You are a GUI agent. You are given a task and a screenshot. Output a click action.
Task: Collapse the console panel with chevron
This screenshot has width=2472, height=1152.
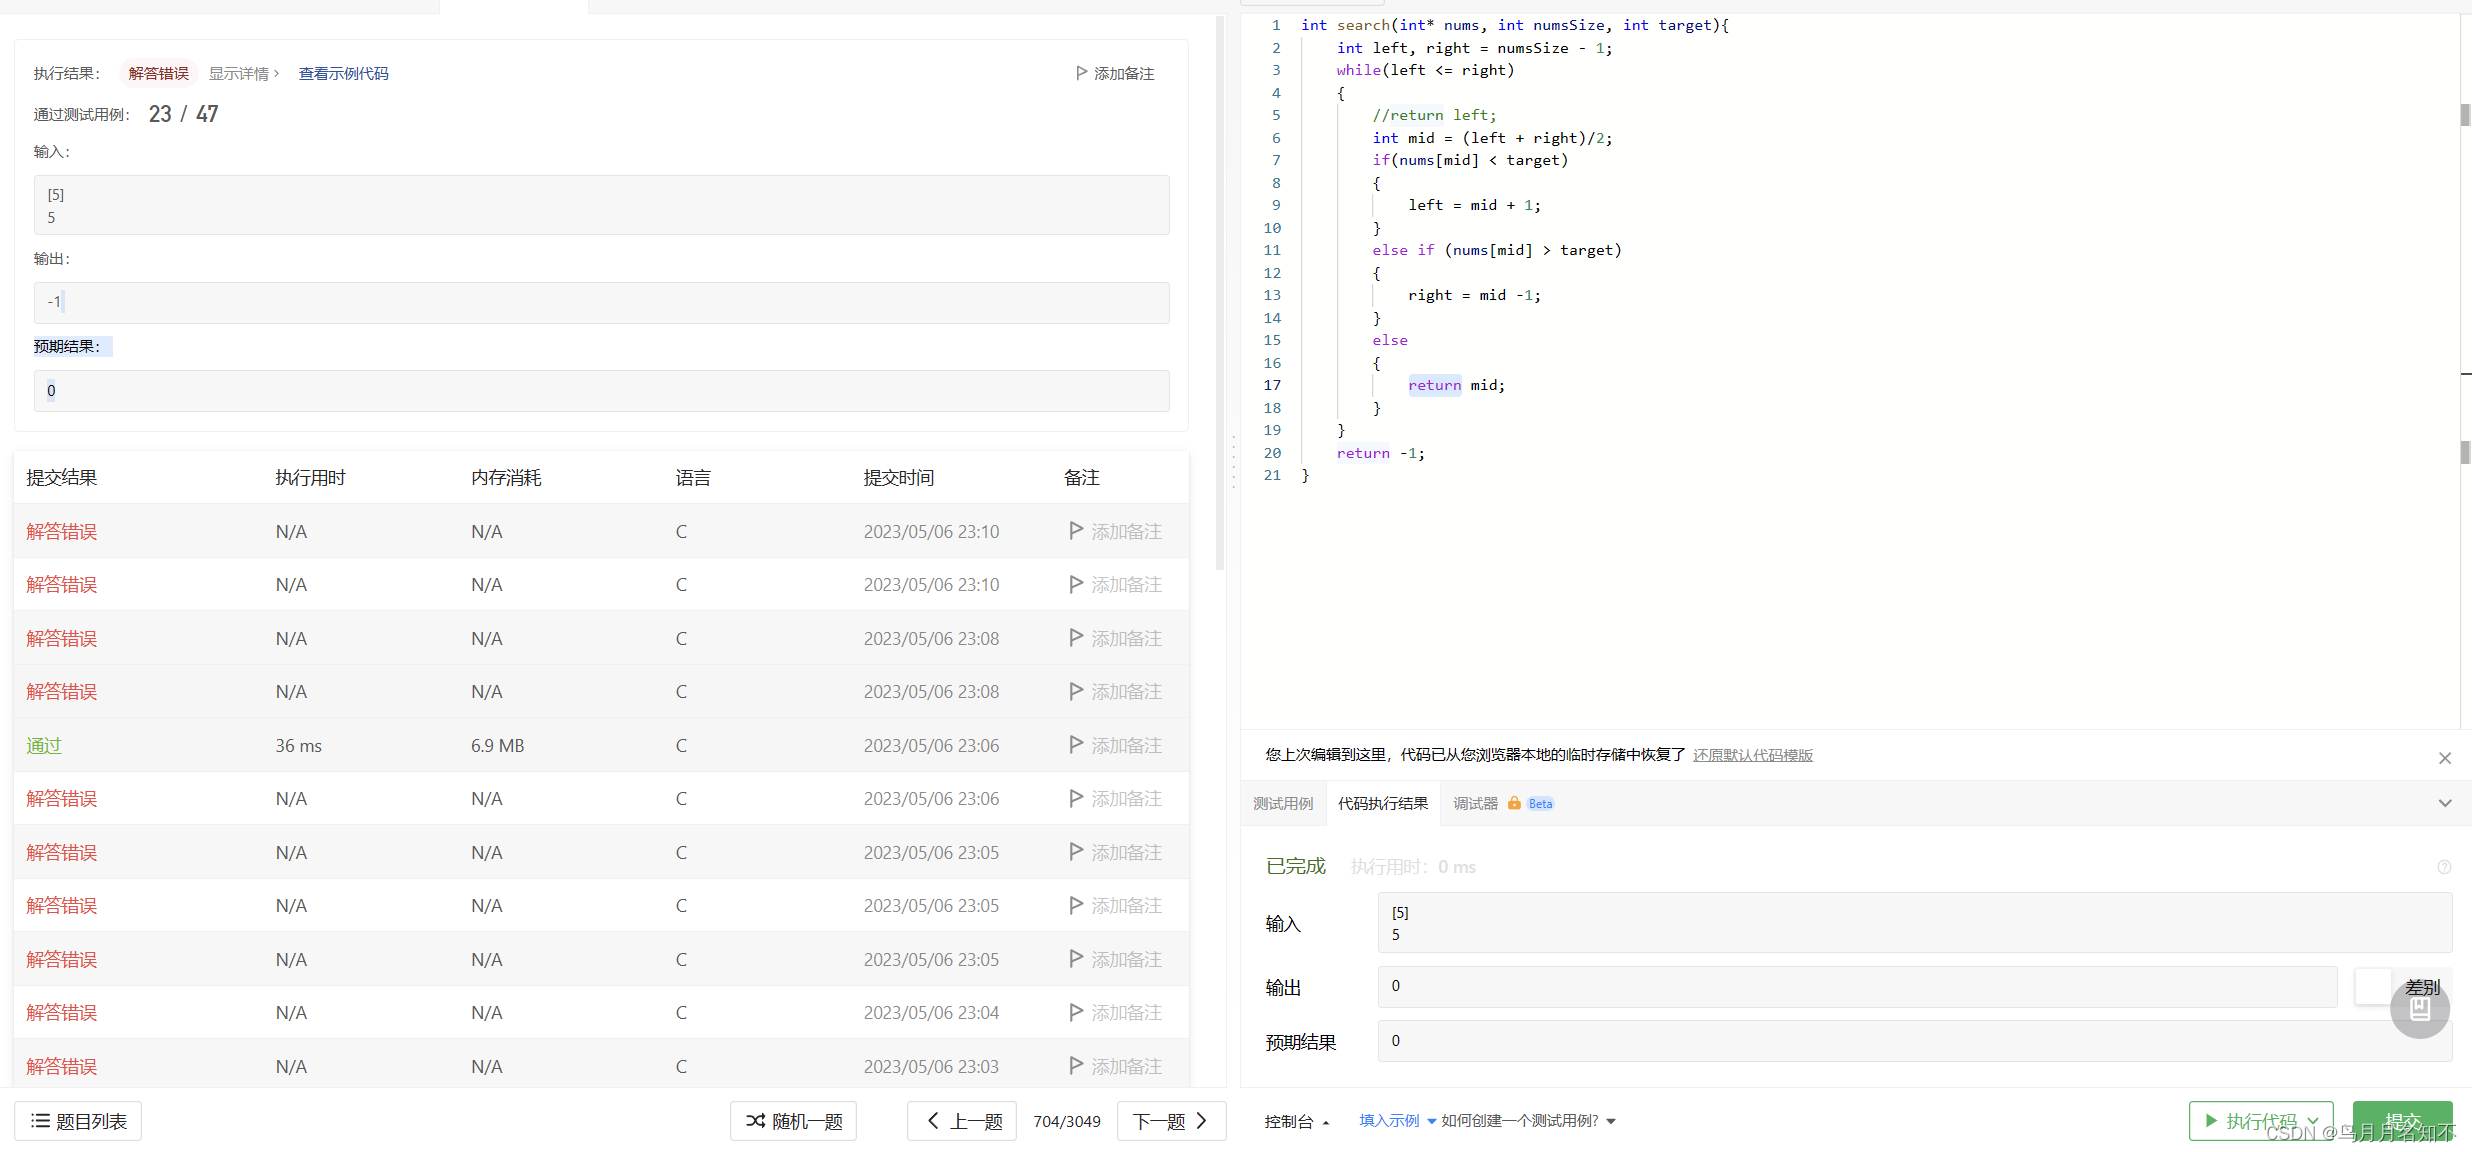click(x=2444, y=803)
